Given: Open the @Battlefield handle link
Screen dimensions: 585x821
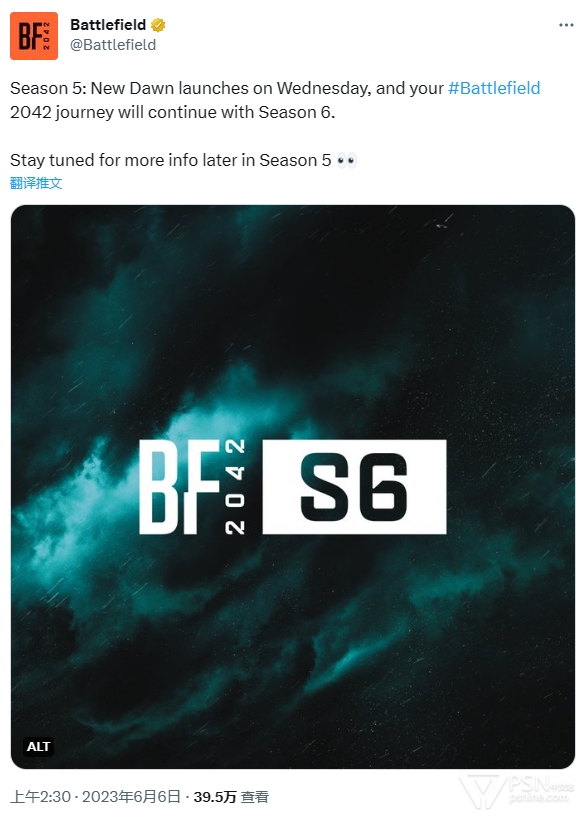Looking at the screenshot, I should coord(113,45).
